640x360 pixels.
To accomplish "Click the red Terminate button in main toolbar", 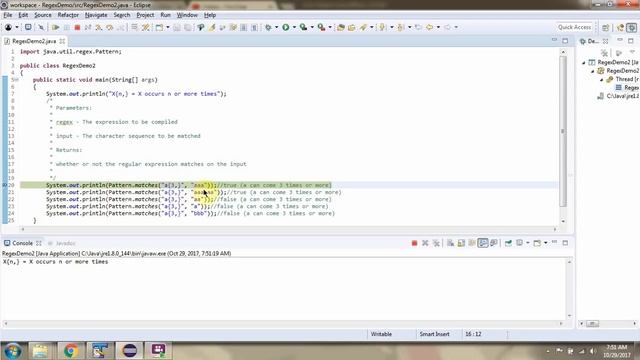I will 77,27.
